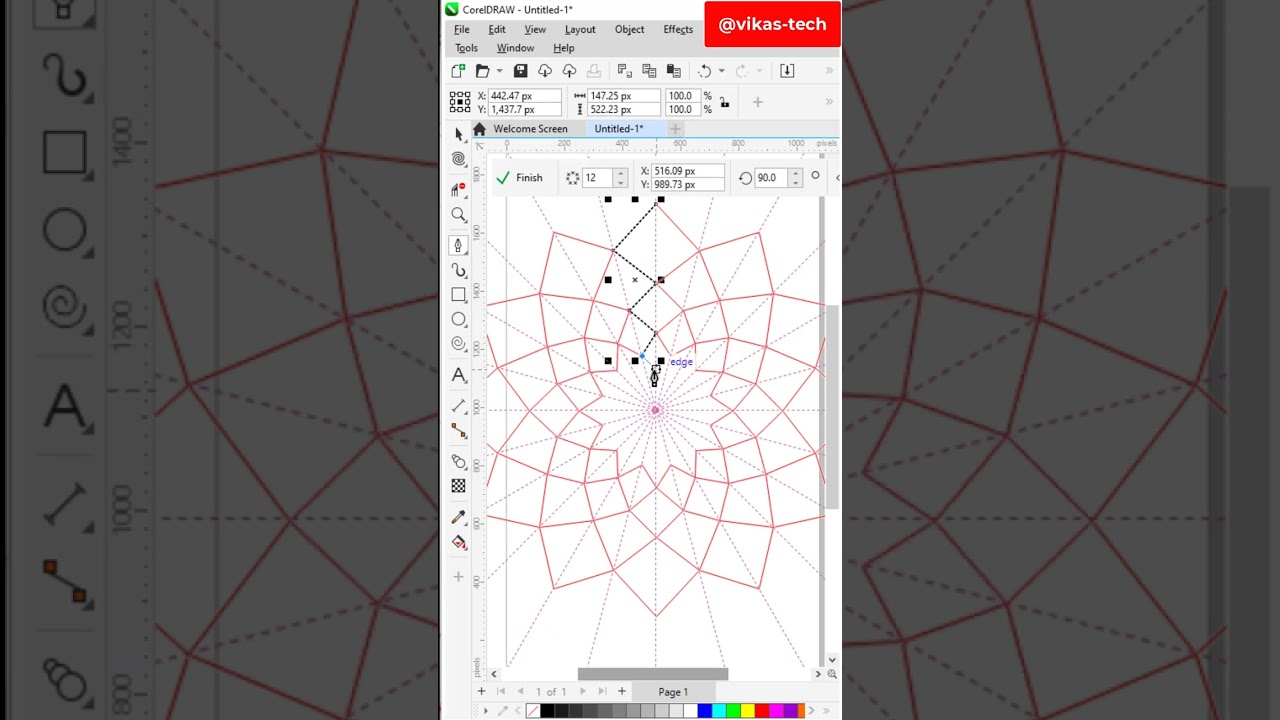
Task: Click the Import icon
Action: click(x=787, y=71)
